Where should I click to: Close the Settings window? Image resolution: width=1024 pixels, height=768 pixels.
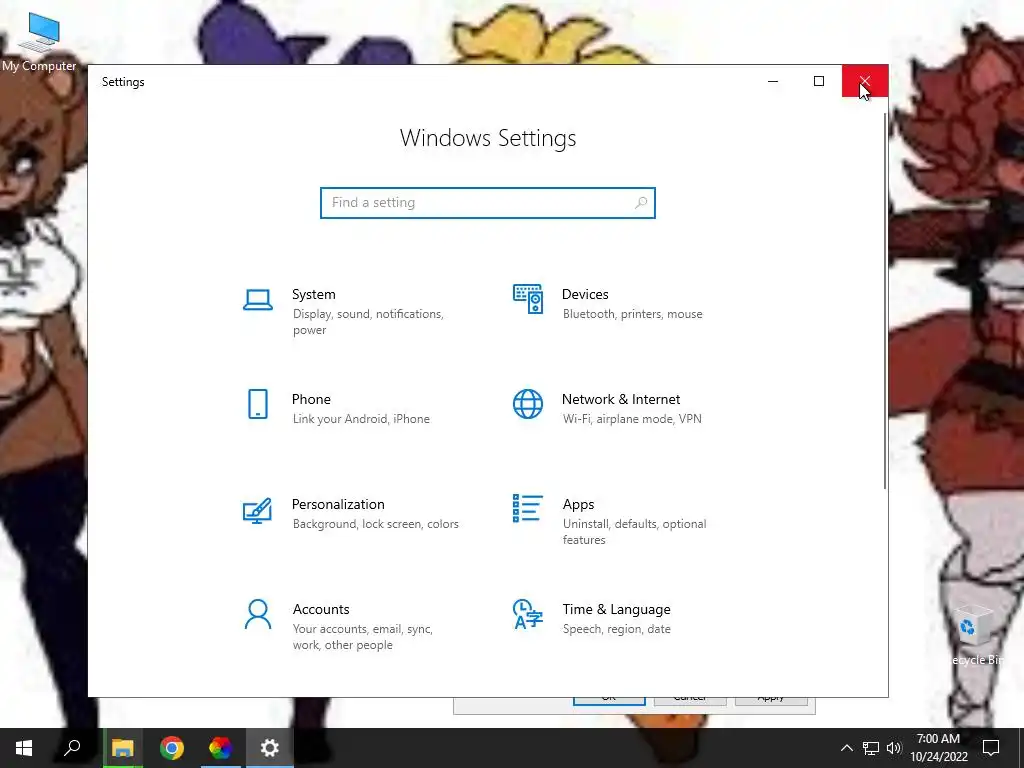(865, 81)
